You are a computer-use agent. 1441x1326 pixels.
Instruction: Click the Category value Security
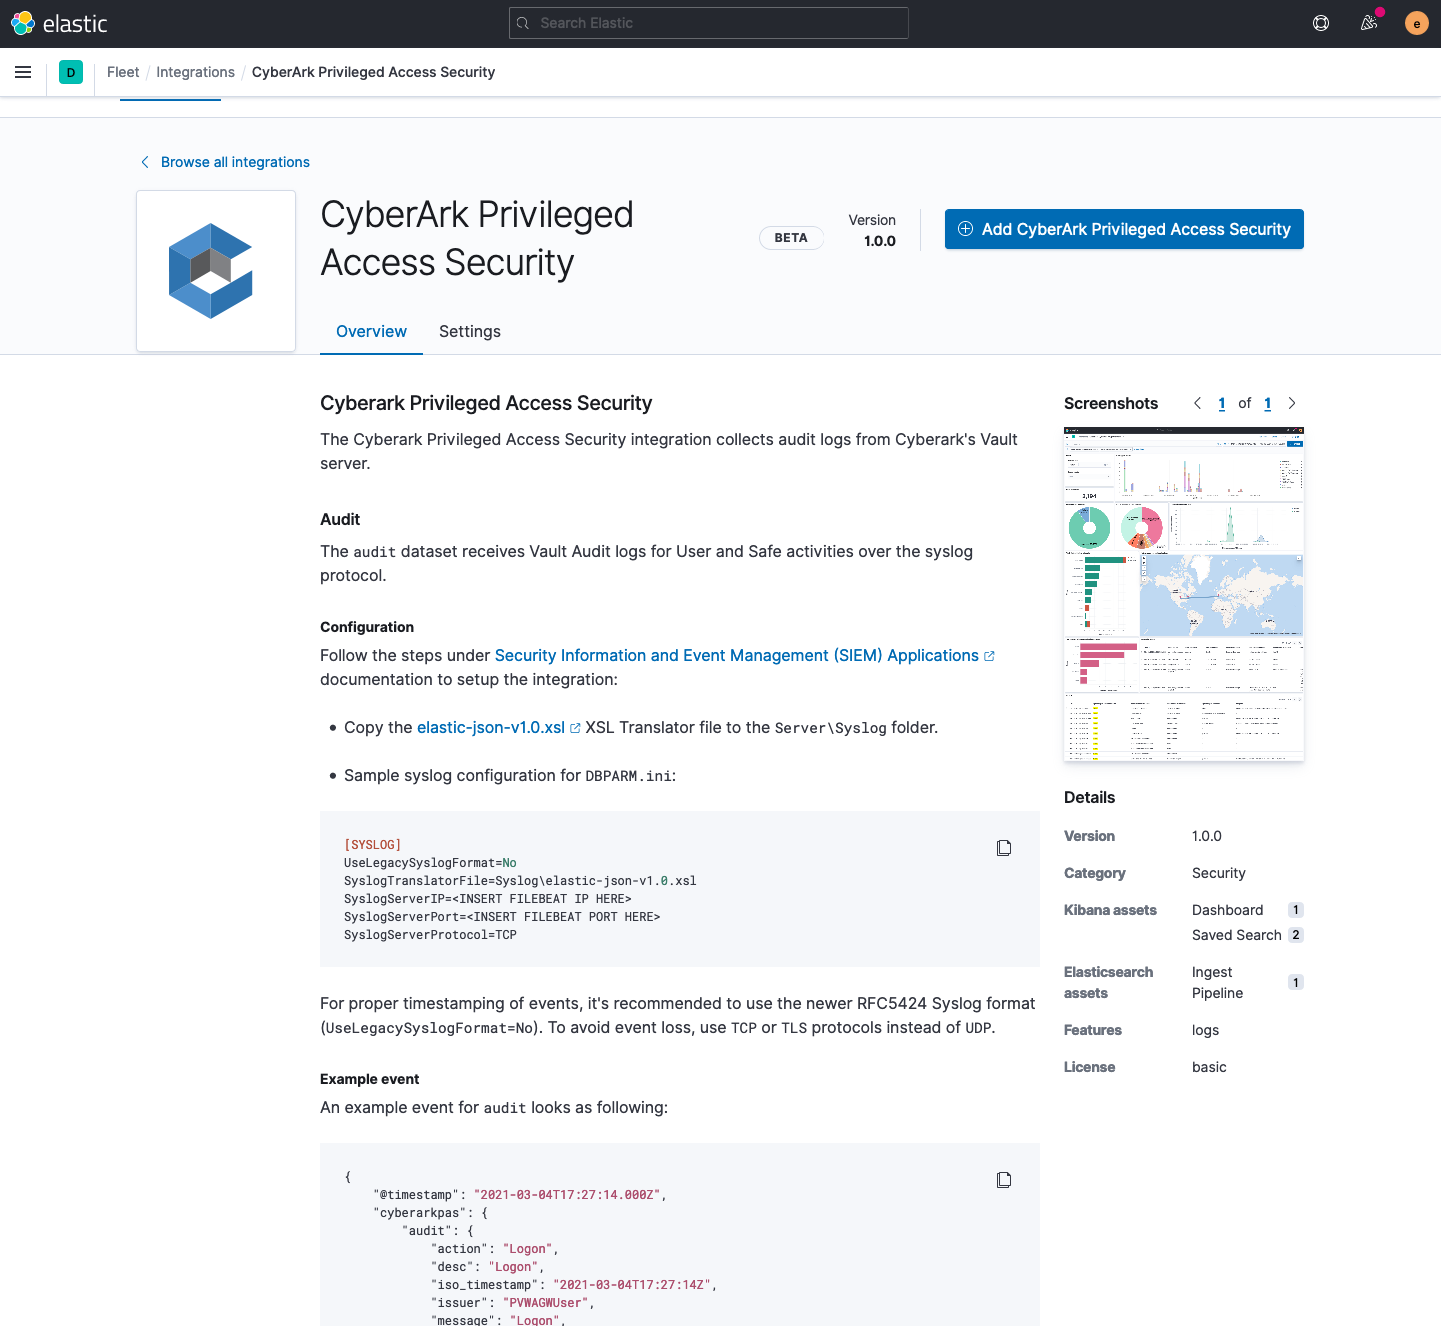click(x=1219, y=873)
